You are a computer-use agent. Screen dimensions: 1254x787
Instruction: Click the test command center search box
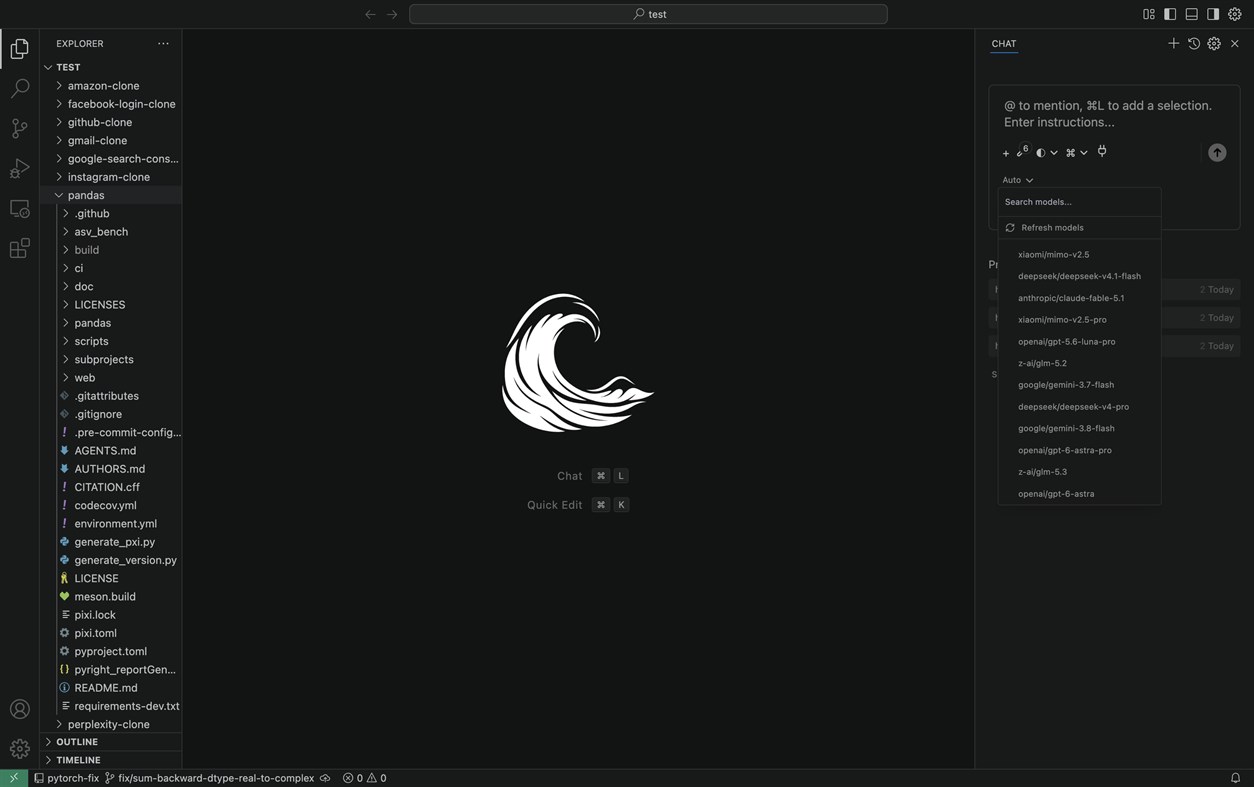pos(648,14)
